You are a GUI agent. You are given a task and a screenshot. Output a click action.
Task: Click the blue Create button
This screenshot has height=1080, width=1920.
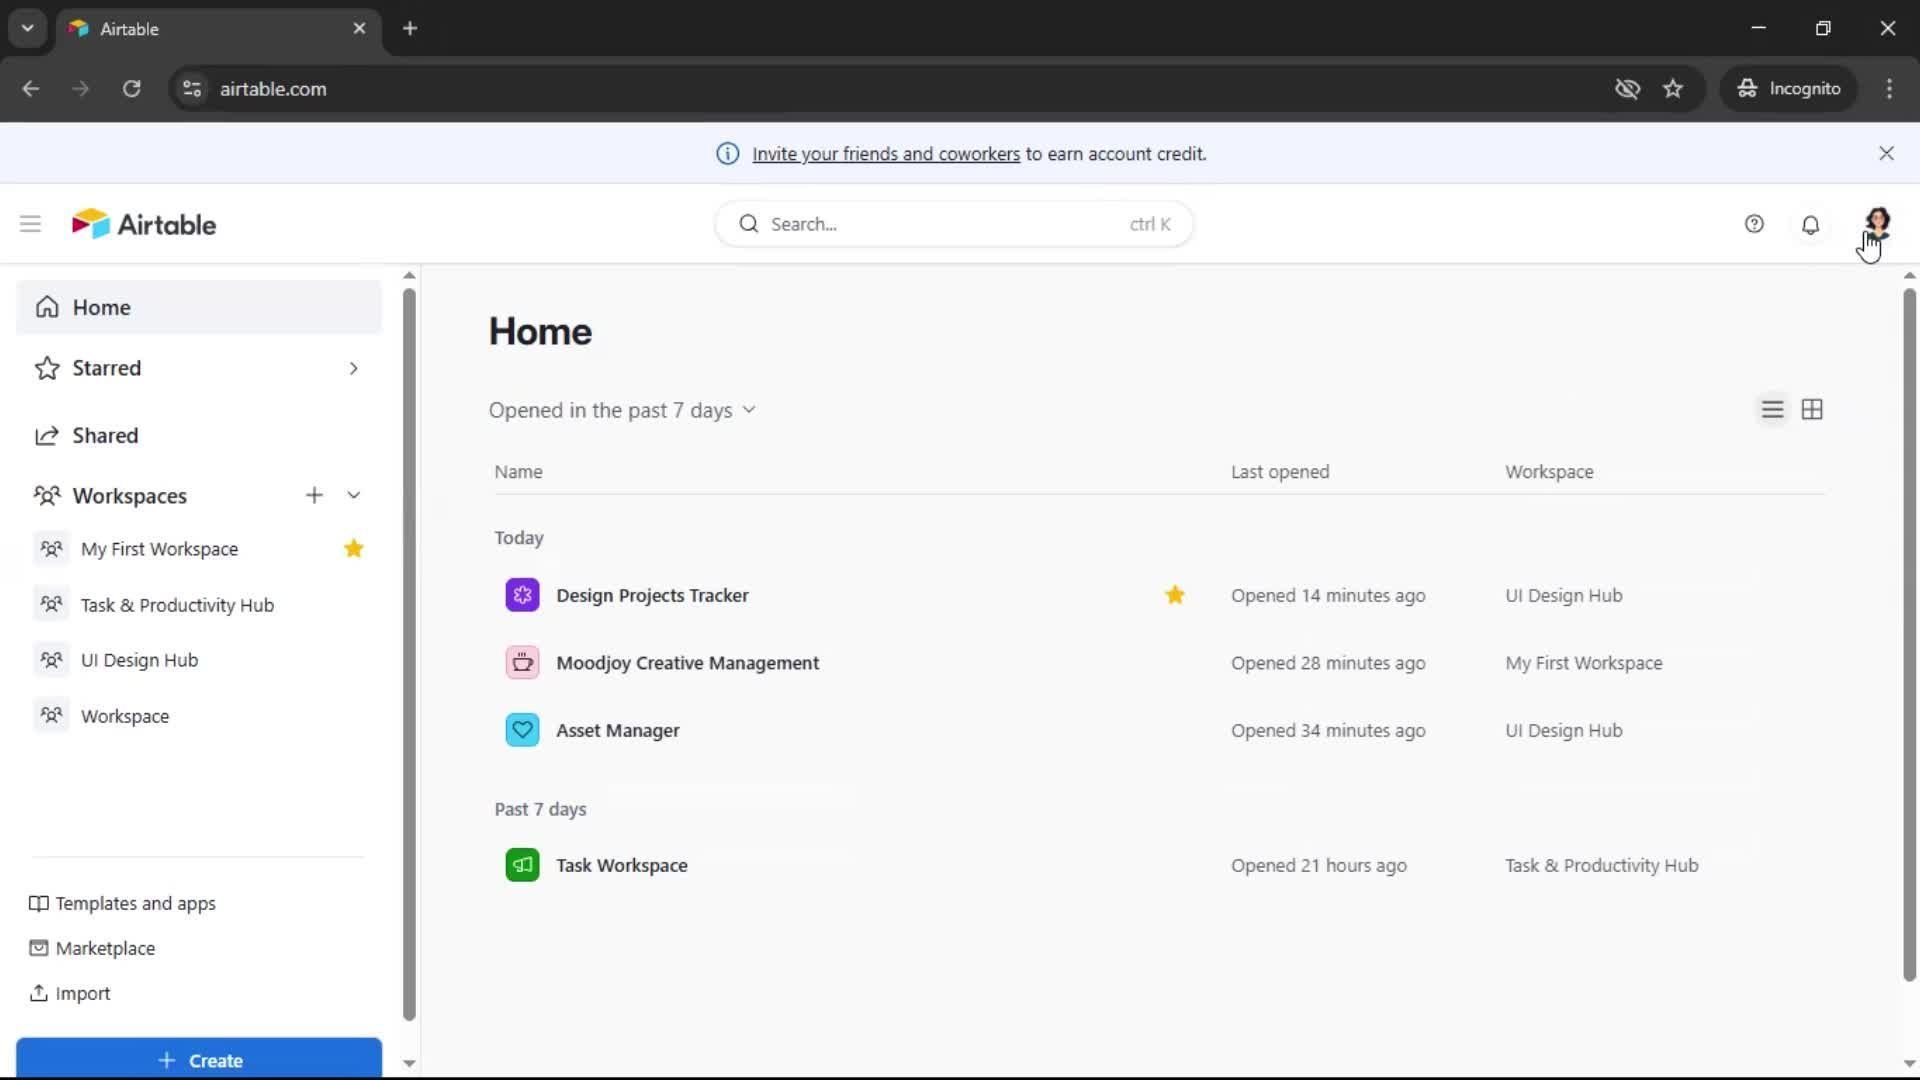199,1059
